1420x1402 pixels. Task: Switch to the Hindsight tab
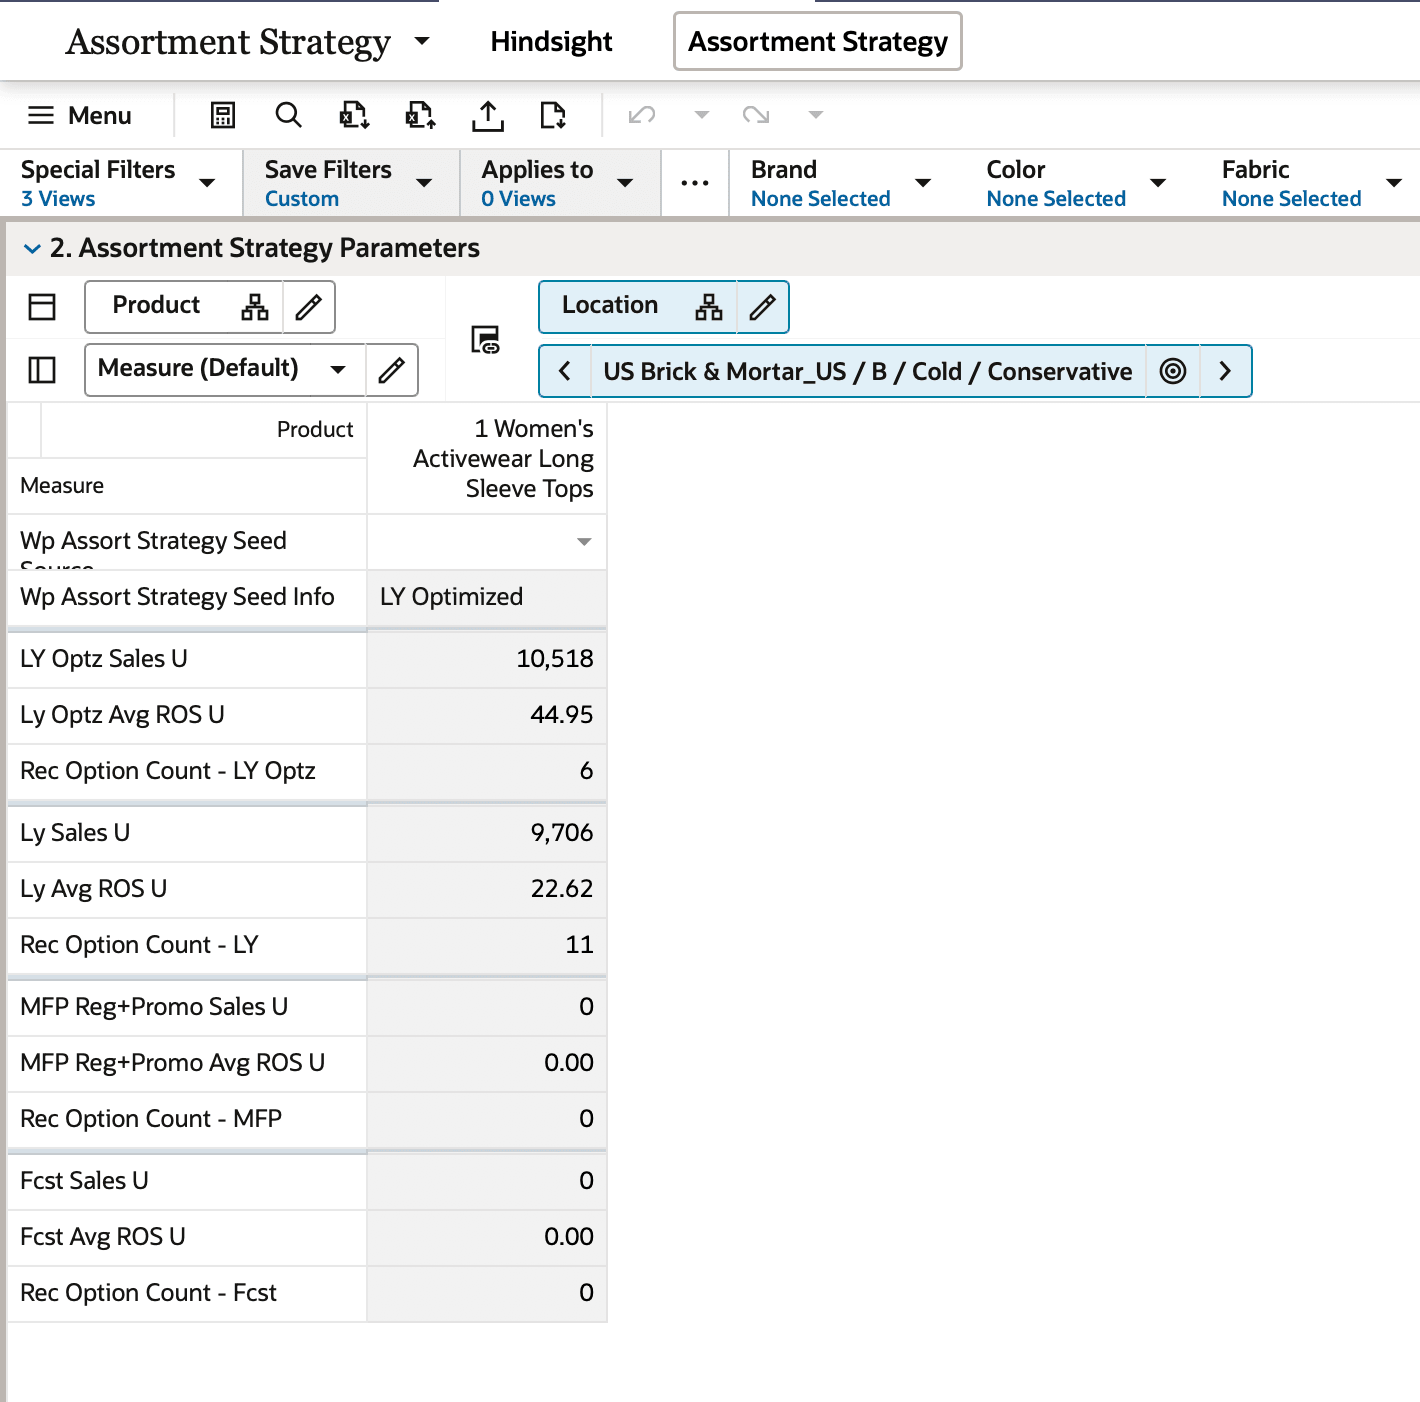(x=551, y=41)
